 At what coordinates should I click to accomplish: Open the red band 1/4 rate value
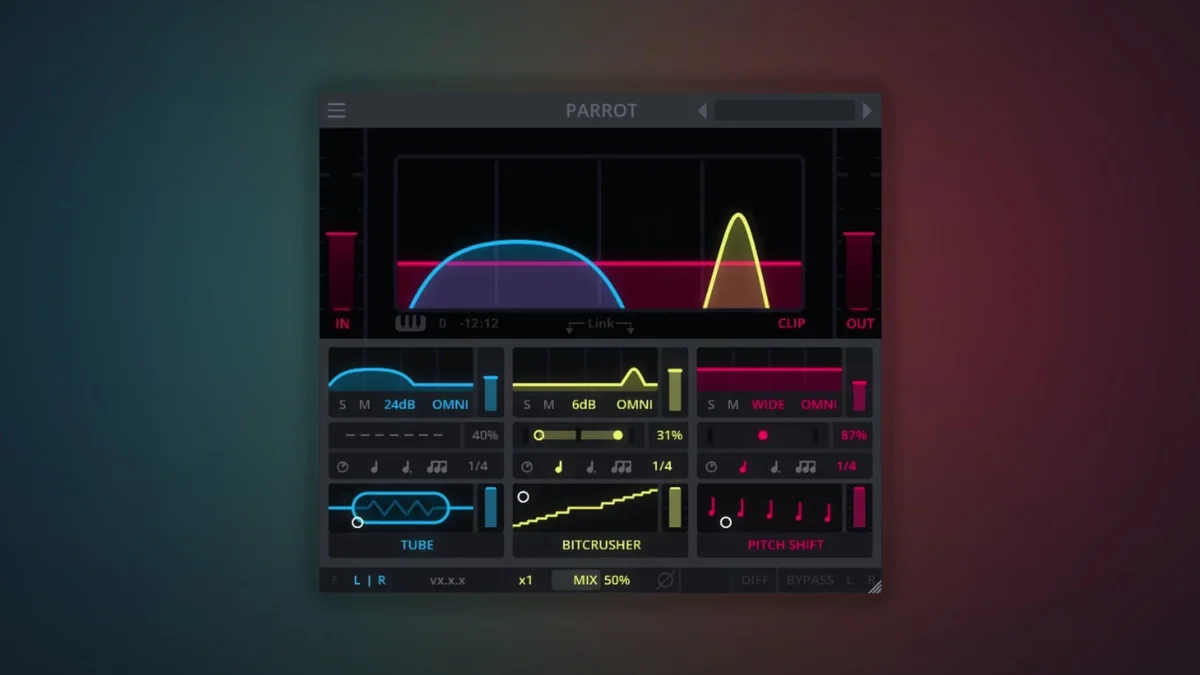click(846, 467)
